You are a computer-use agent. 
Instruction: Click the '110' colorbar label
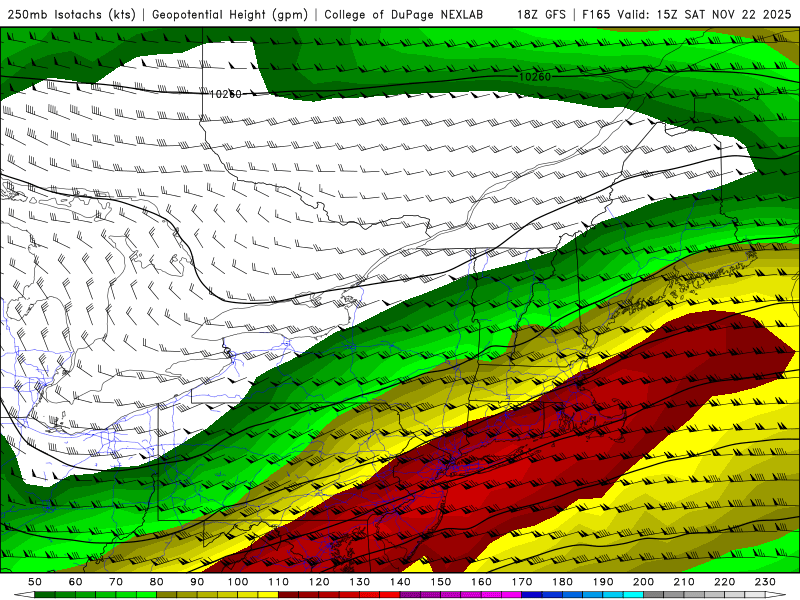pos(278,582)
